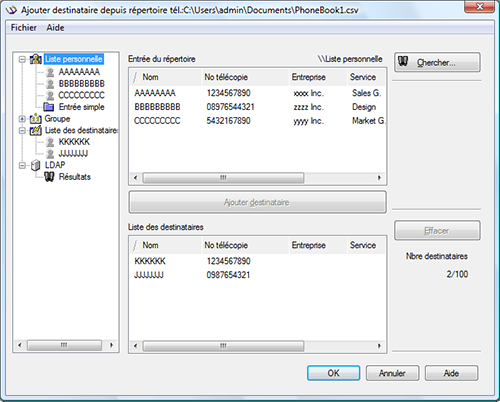Open the Aide menu
The image size is (500, 402).
[55, 28]
